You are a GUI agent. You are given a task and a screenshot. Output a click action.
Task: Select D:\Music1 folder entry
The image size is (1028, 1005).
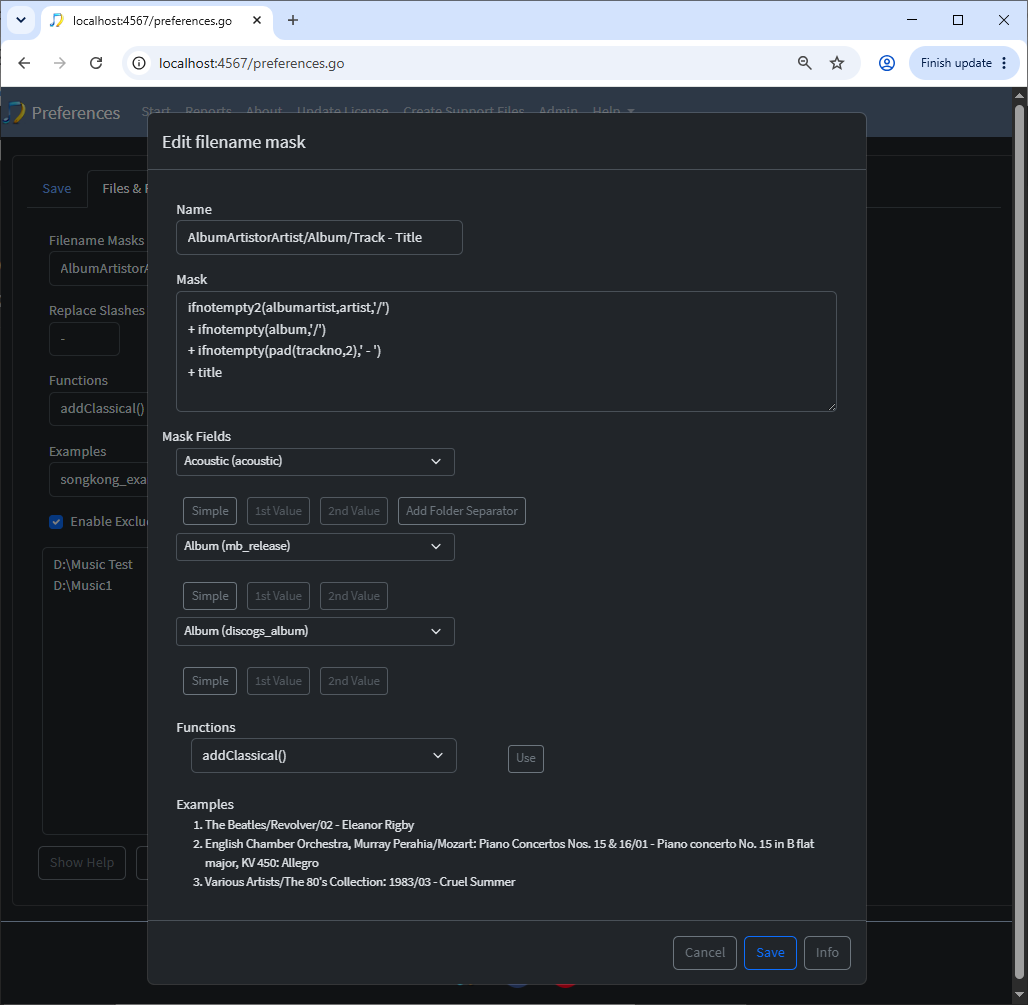click(83, 585)
